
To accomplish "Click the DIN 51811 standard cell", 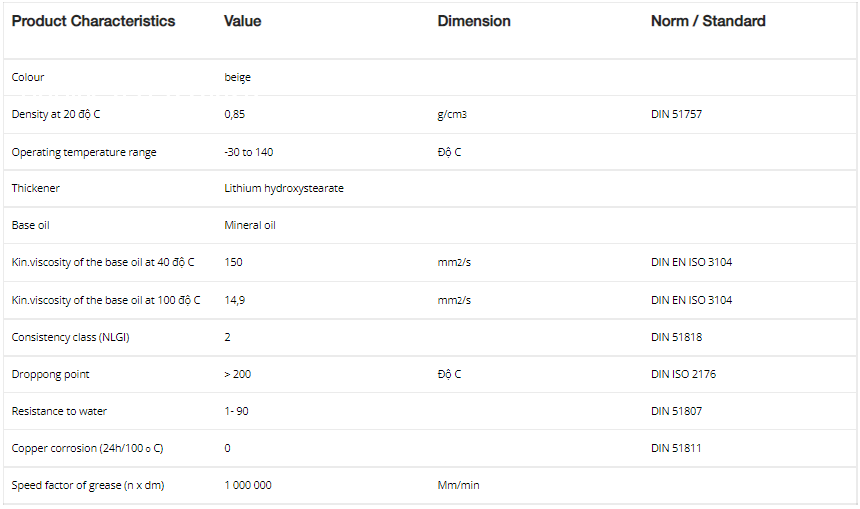I will coord(676,448).
